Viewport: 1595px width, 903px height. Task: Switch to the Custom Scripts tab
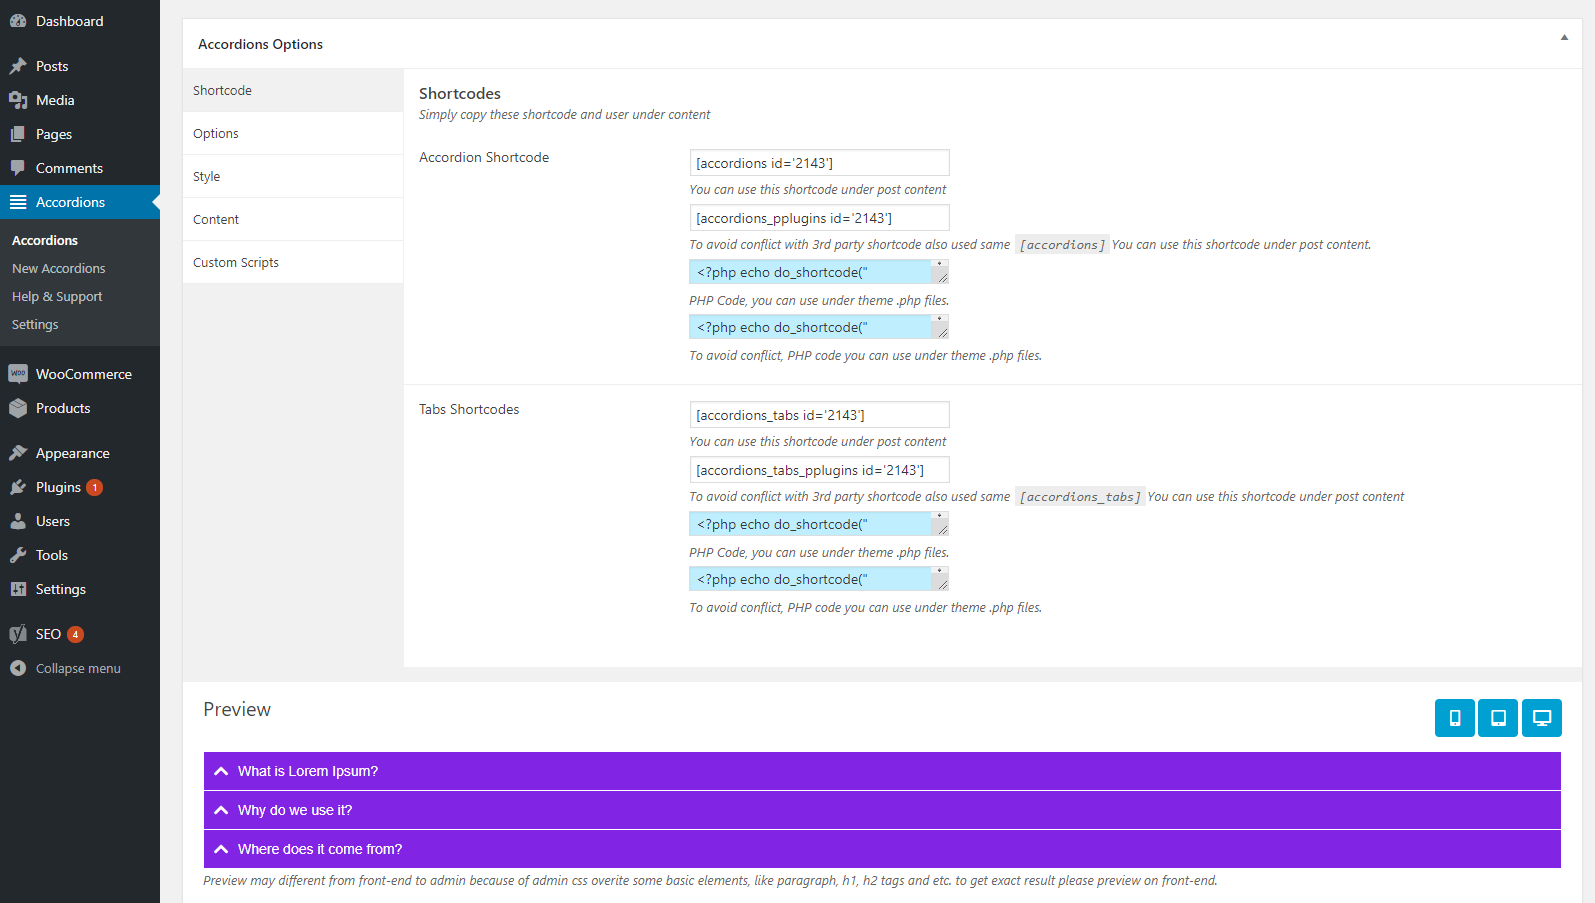click(x=236, y=262)
